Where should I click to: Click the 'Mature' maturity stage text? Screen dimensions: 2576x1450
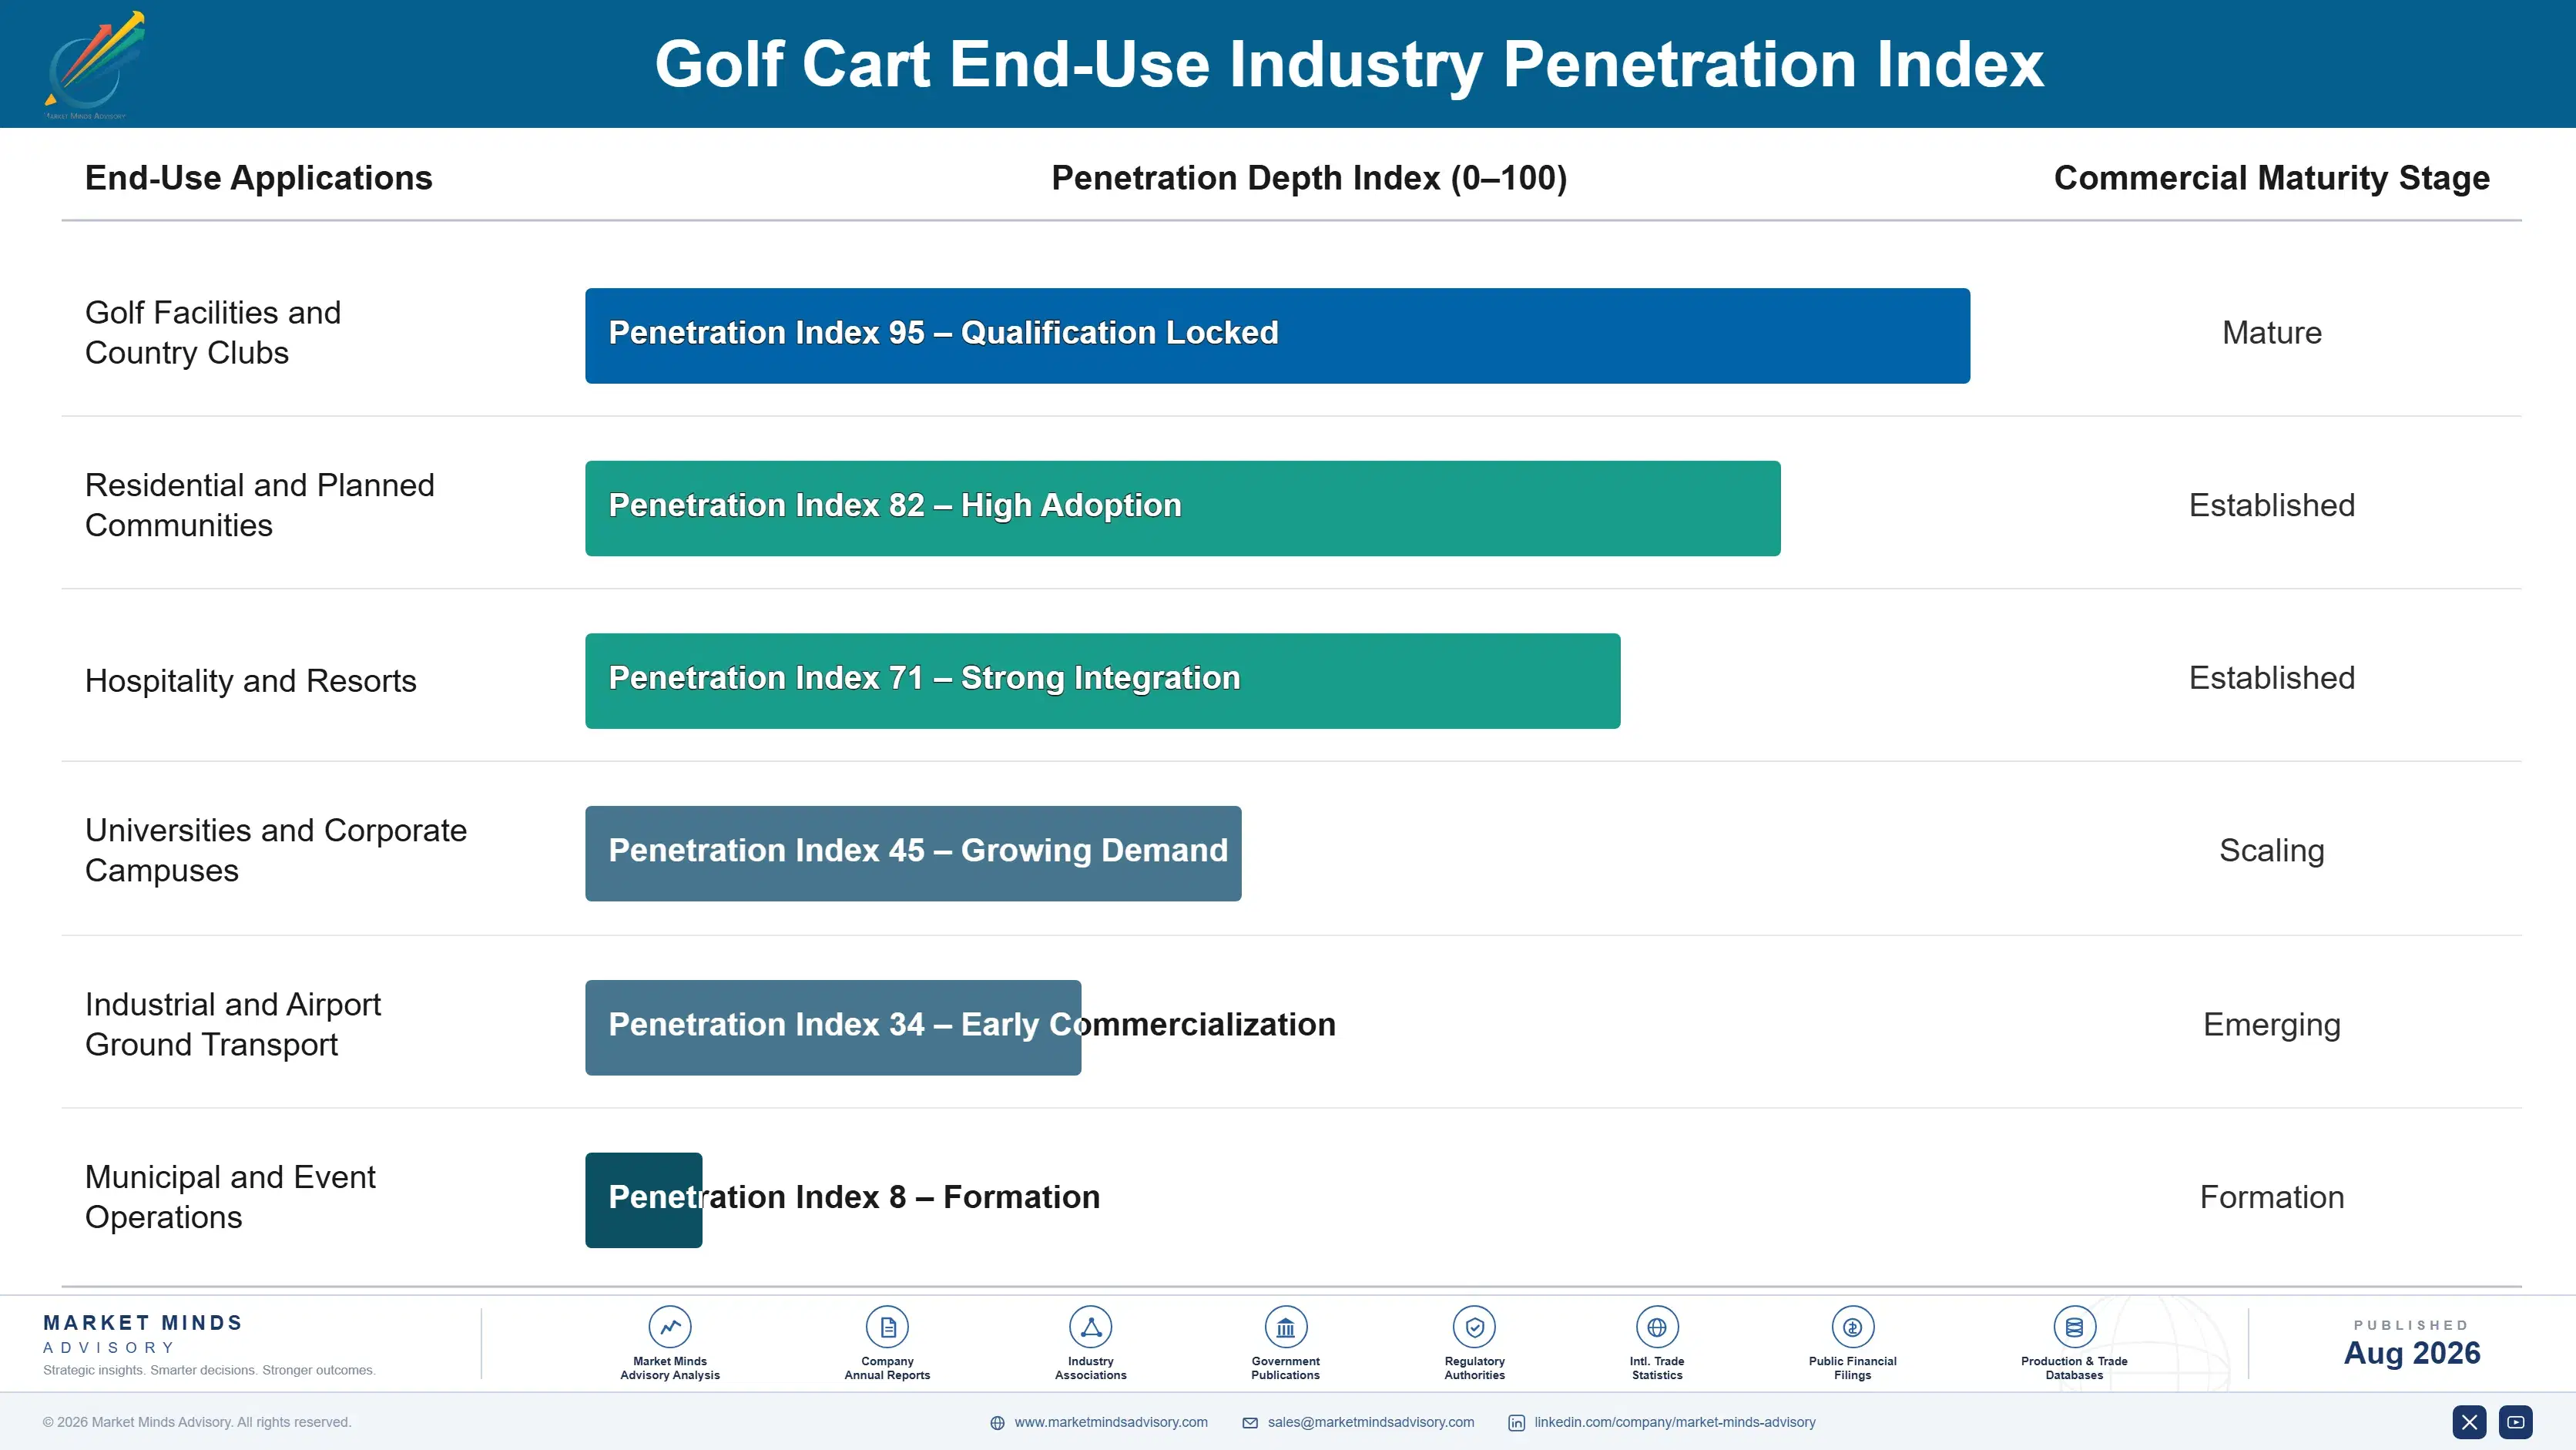(x=2272, y=333)
